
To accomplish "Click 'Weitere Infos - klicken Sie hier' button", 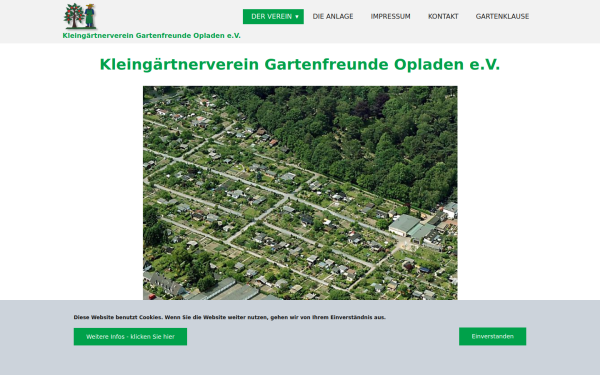I will pyautogui.click(x=130, y=337).
